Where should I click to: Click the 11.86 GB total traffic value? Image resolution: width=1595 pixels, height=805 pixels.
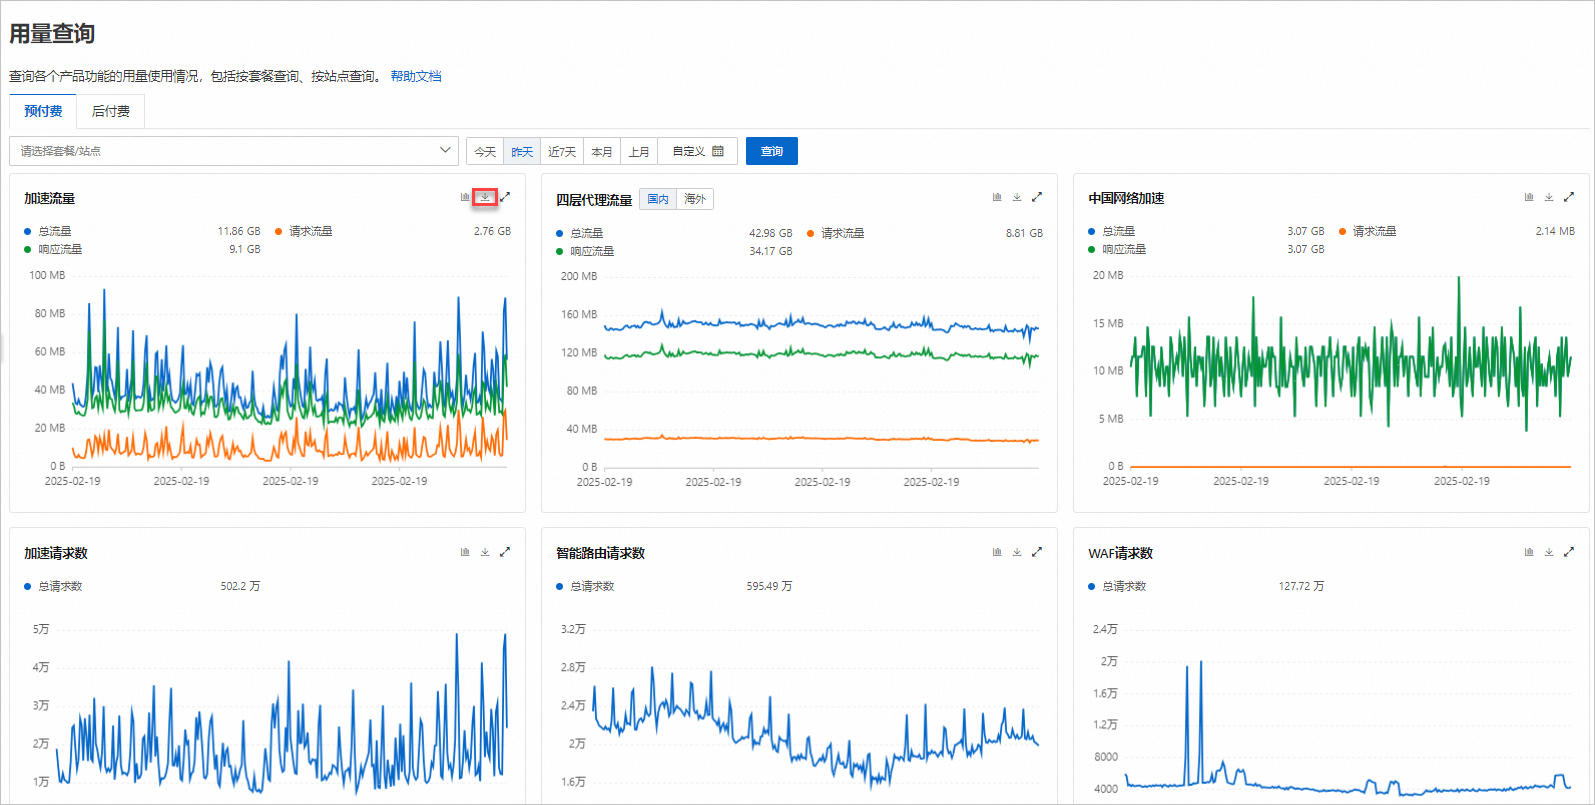tap(239, 231)
